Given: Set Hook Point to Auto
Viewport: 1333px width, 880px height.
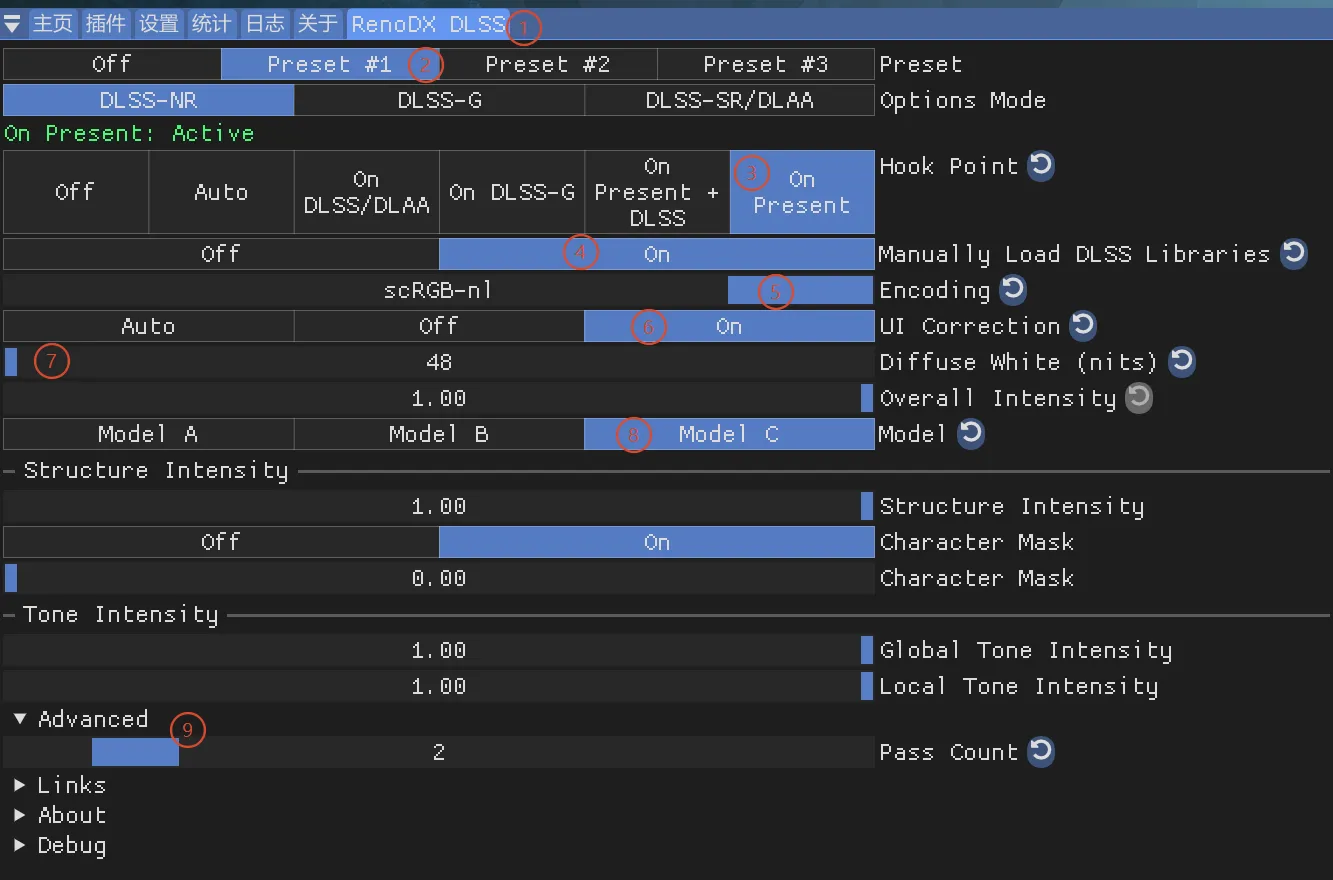Looking at the screenshot, I should [221, 192].
